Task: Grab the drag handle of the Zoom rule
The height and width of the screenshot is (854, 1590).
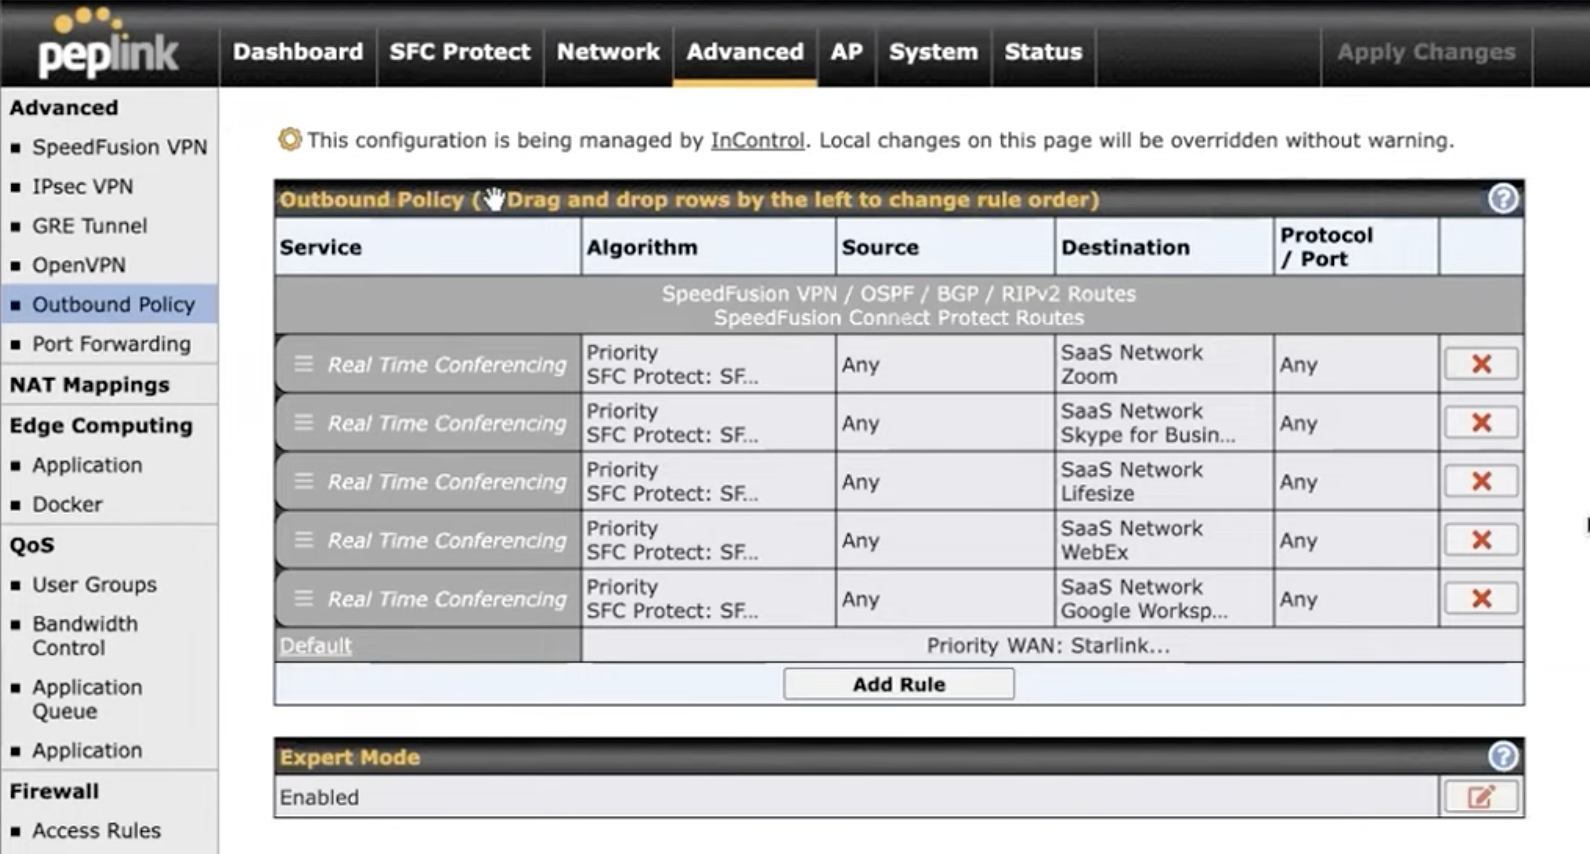Action: 304,364
